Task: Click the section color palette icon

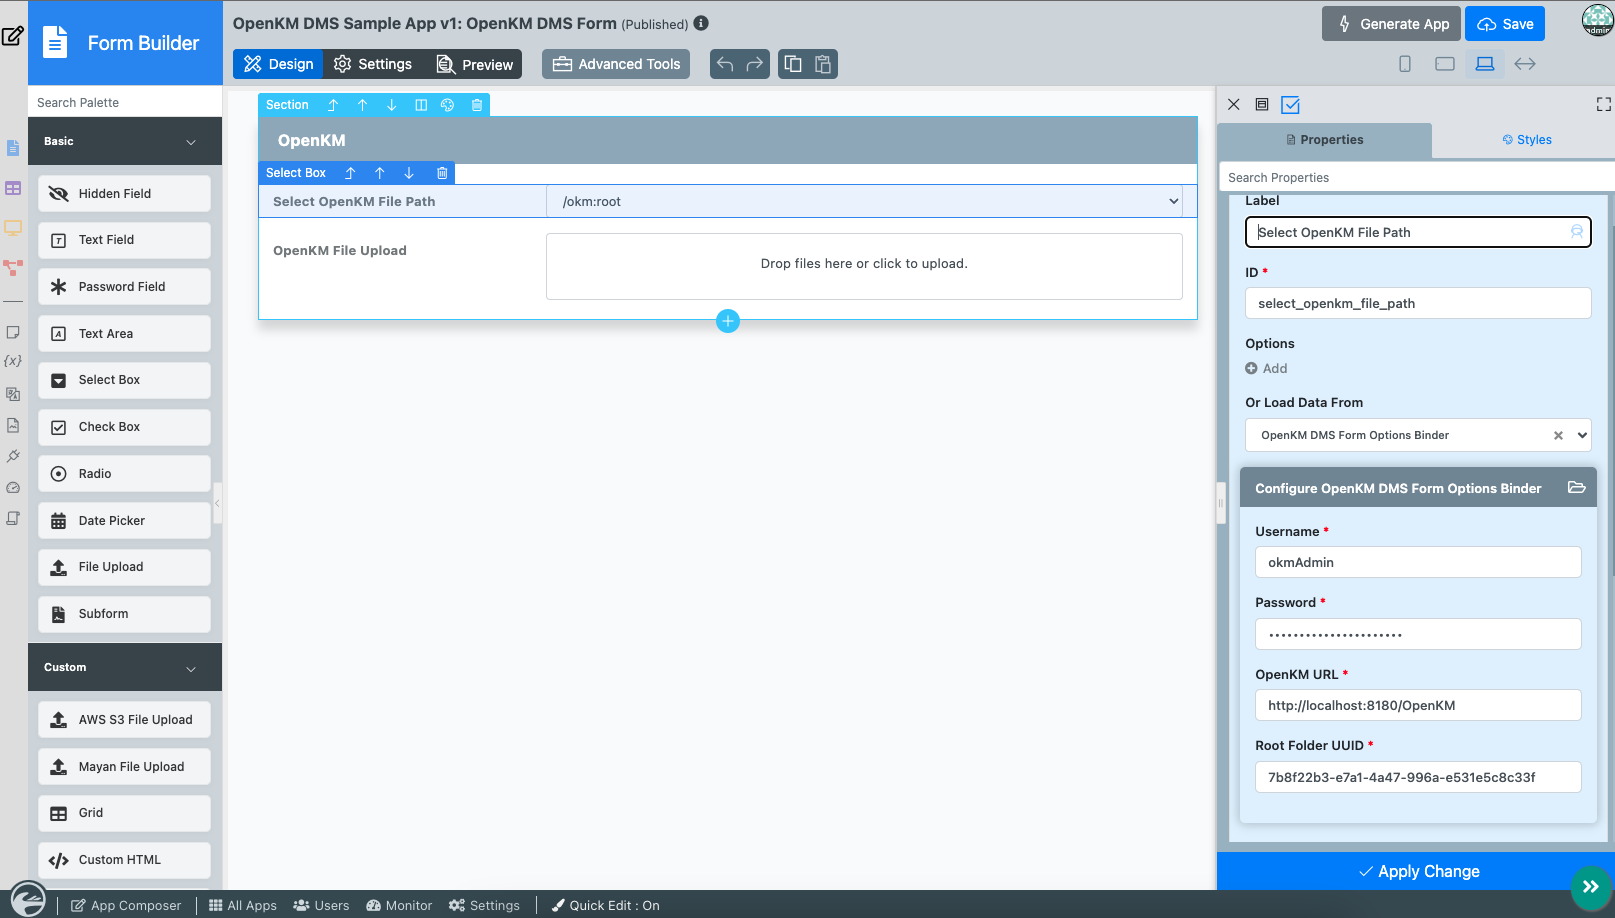Action: [448, 105]
